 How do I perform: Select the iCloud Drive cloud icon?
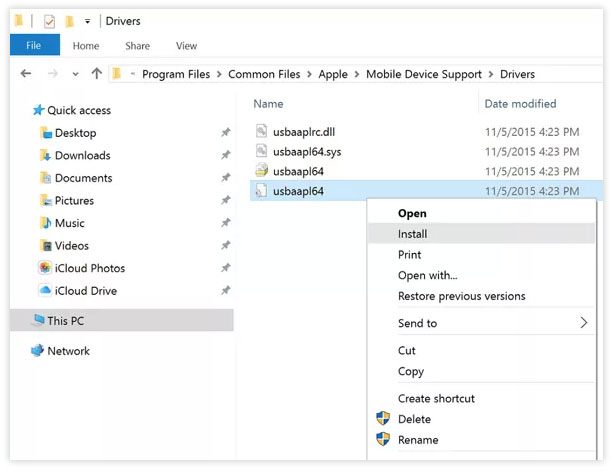tap(45, 290)
